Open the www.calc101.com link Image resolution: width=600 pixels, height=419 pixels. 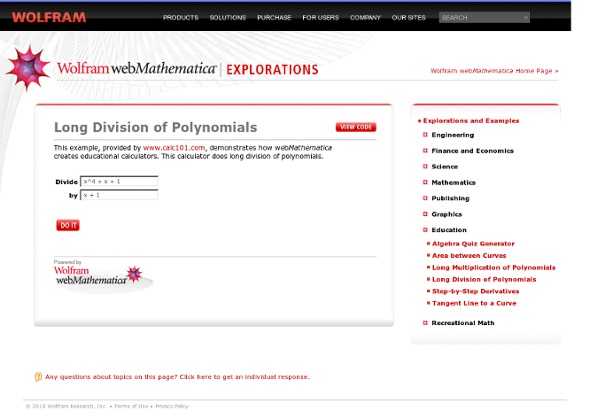(x=174, y=148)
